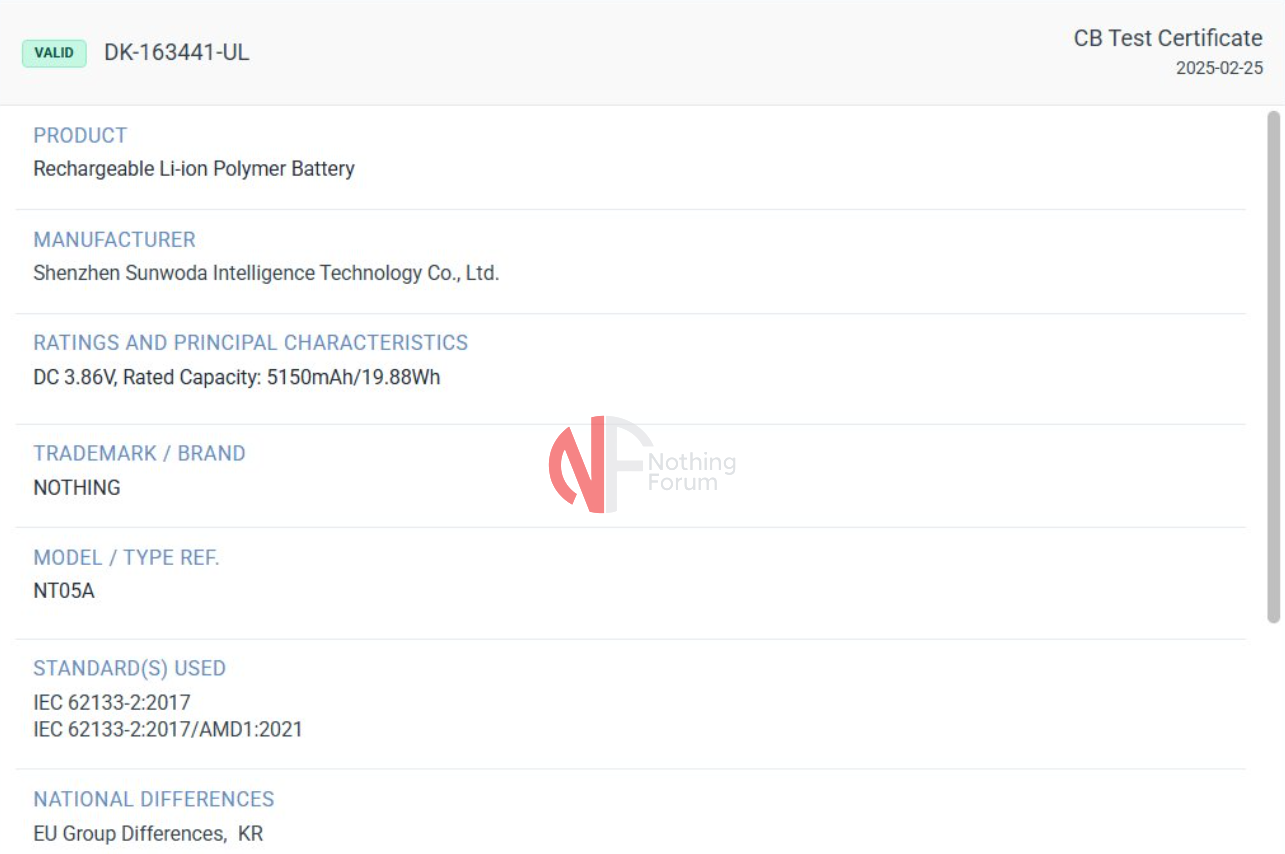The width and height of the screenshot is (1285, 854).
Task: Select IEC 62133-2:2017/AMD1:2021 standard line
Action: pos(168,729)
